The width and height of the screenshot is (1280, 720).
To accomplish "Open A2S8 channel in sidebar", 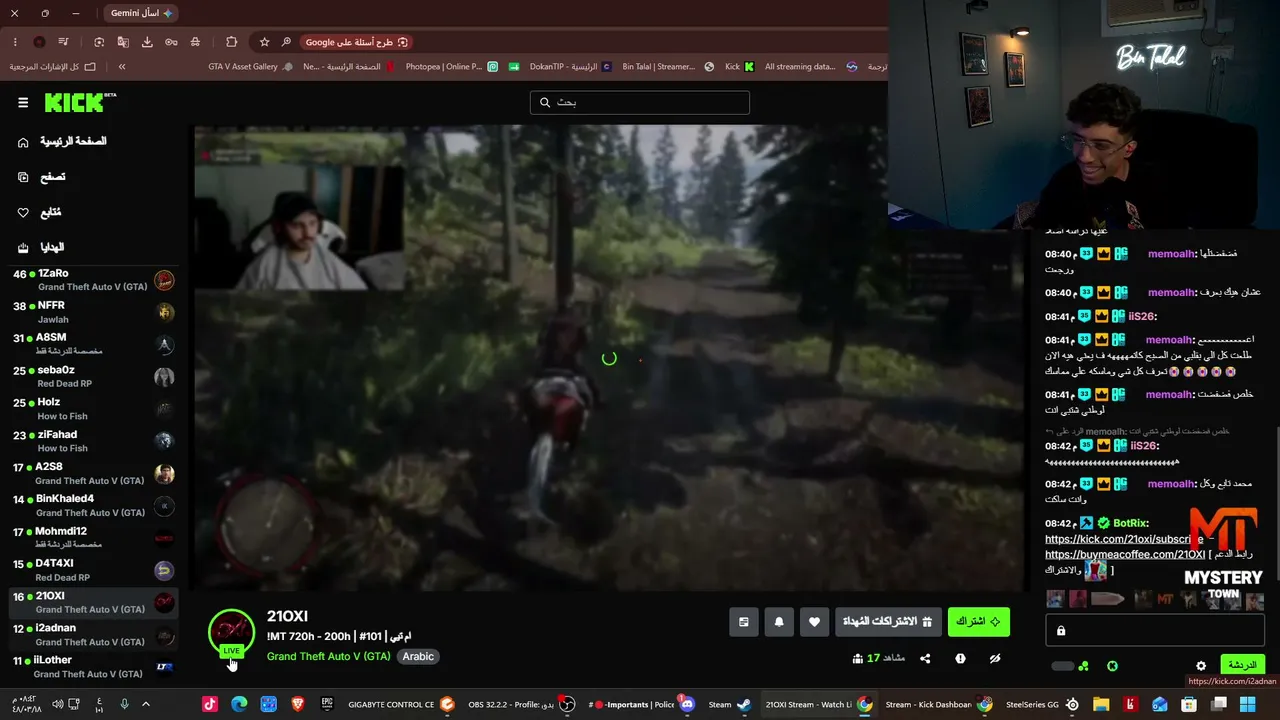I will tap(95, 473).
